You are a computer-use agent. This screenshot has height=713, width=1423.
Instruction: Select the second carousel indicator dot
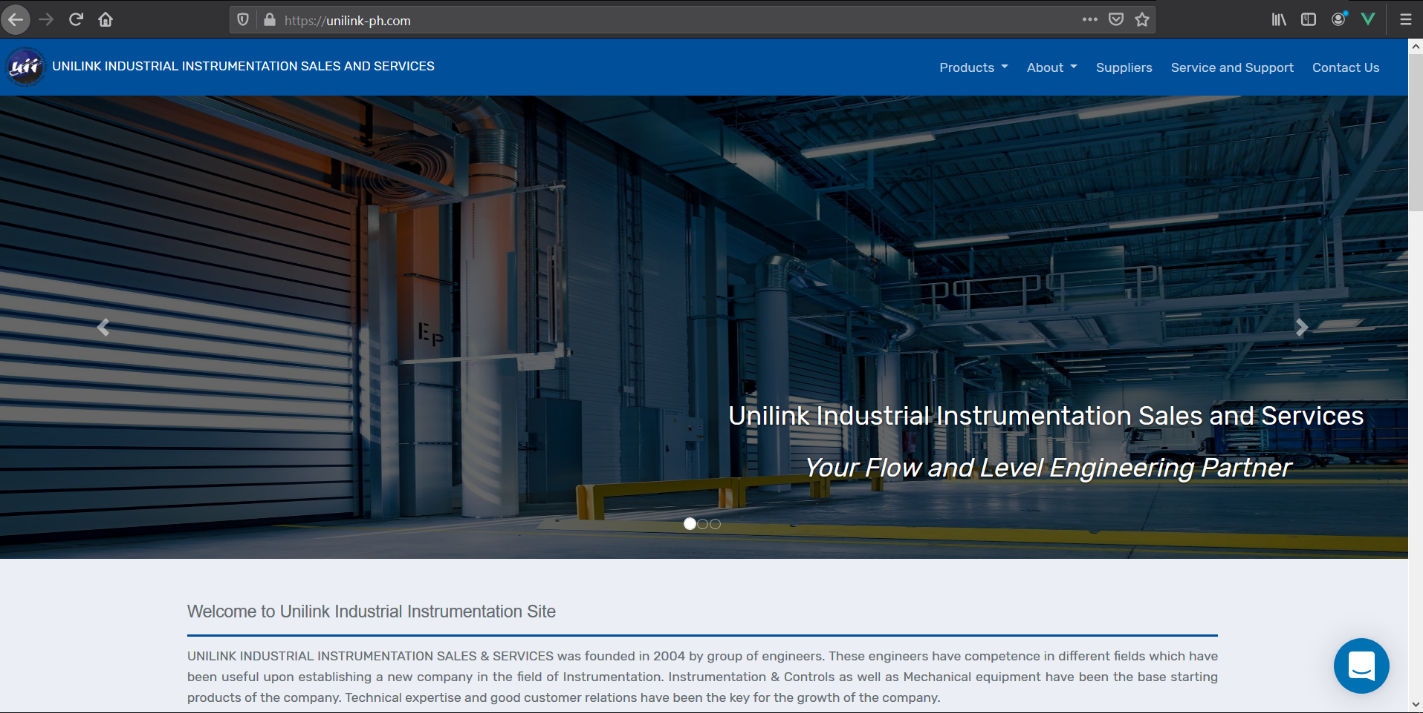coord(703,524)
